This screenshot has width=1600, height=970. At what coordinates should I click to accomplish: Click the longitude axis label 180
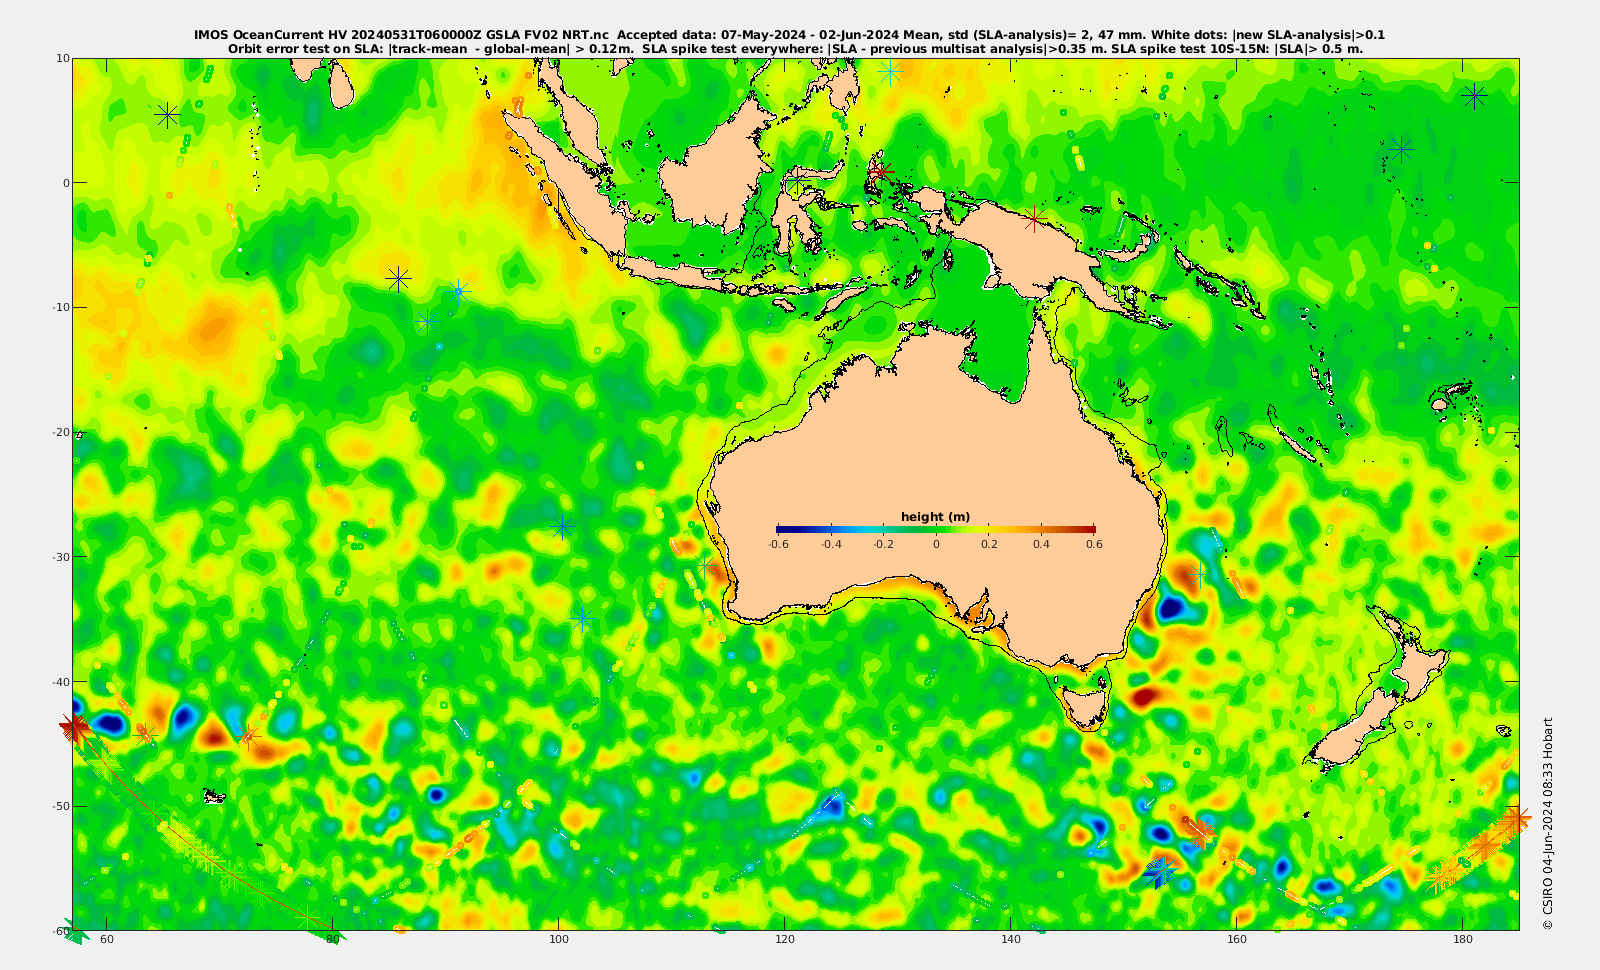(1463, 940)
